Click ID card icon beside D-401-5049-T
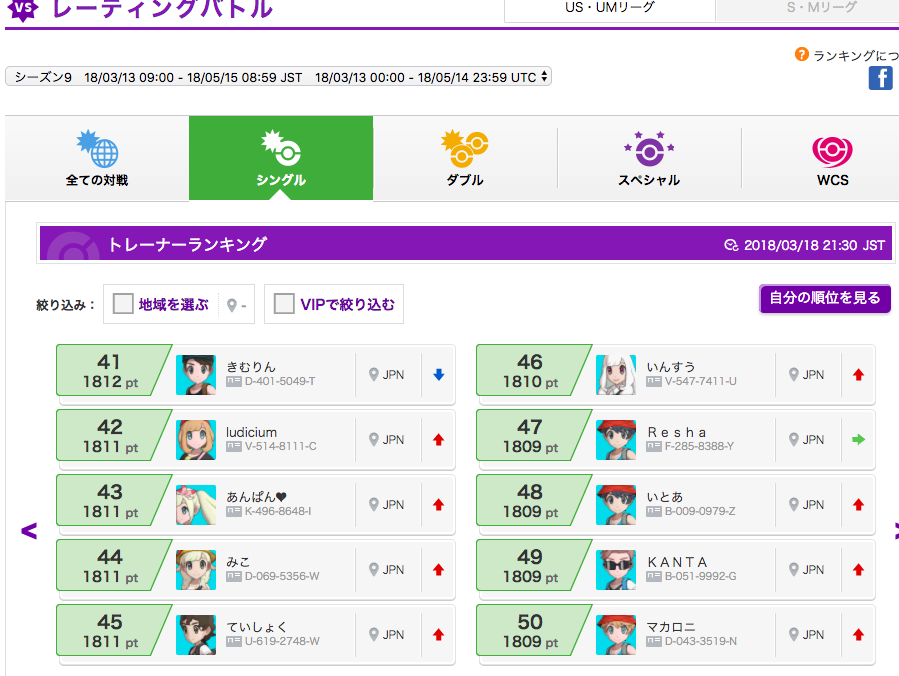This screenshot has width=899, height=676. pos(233,381)
